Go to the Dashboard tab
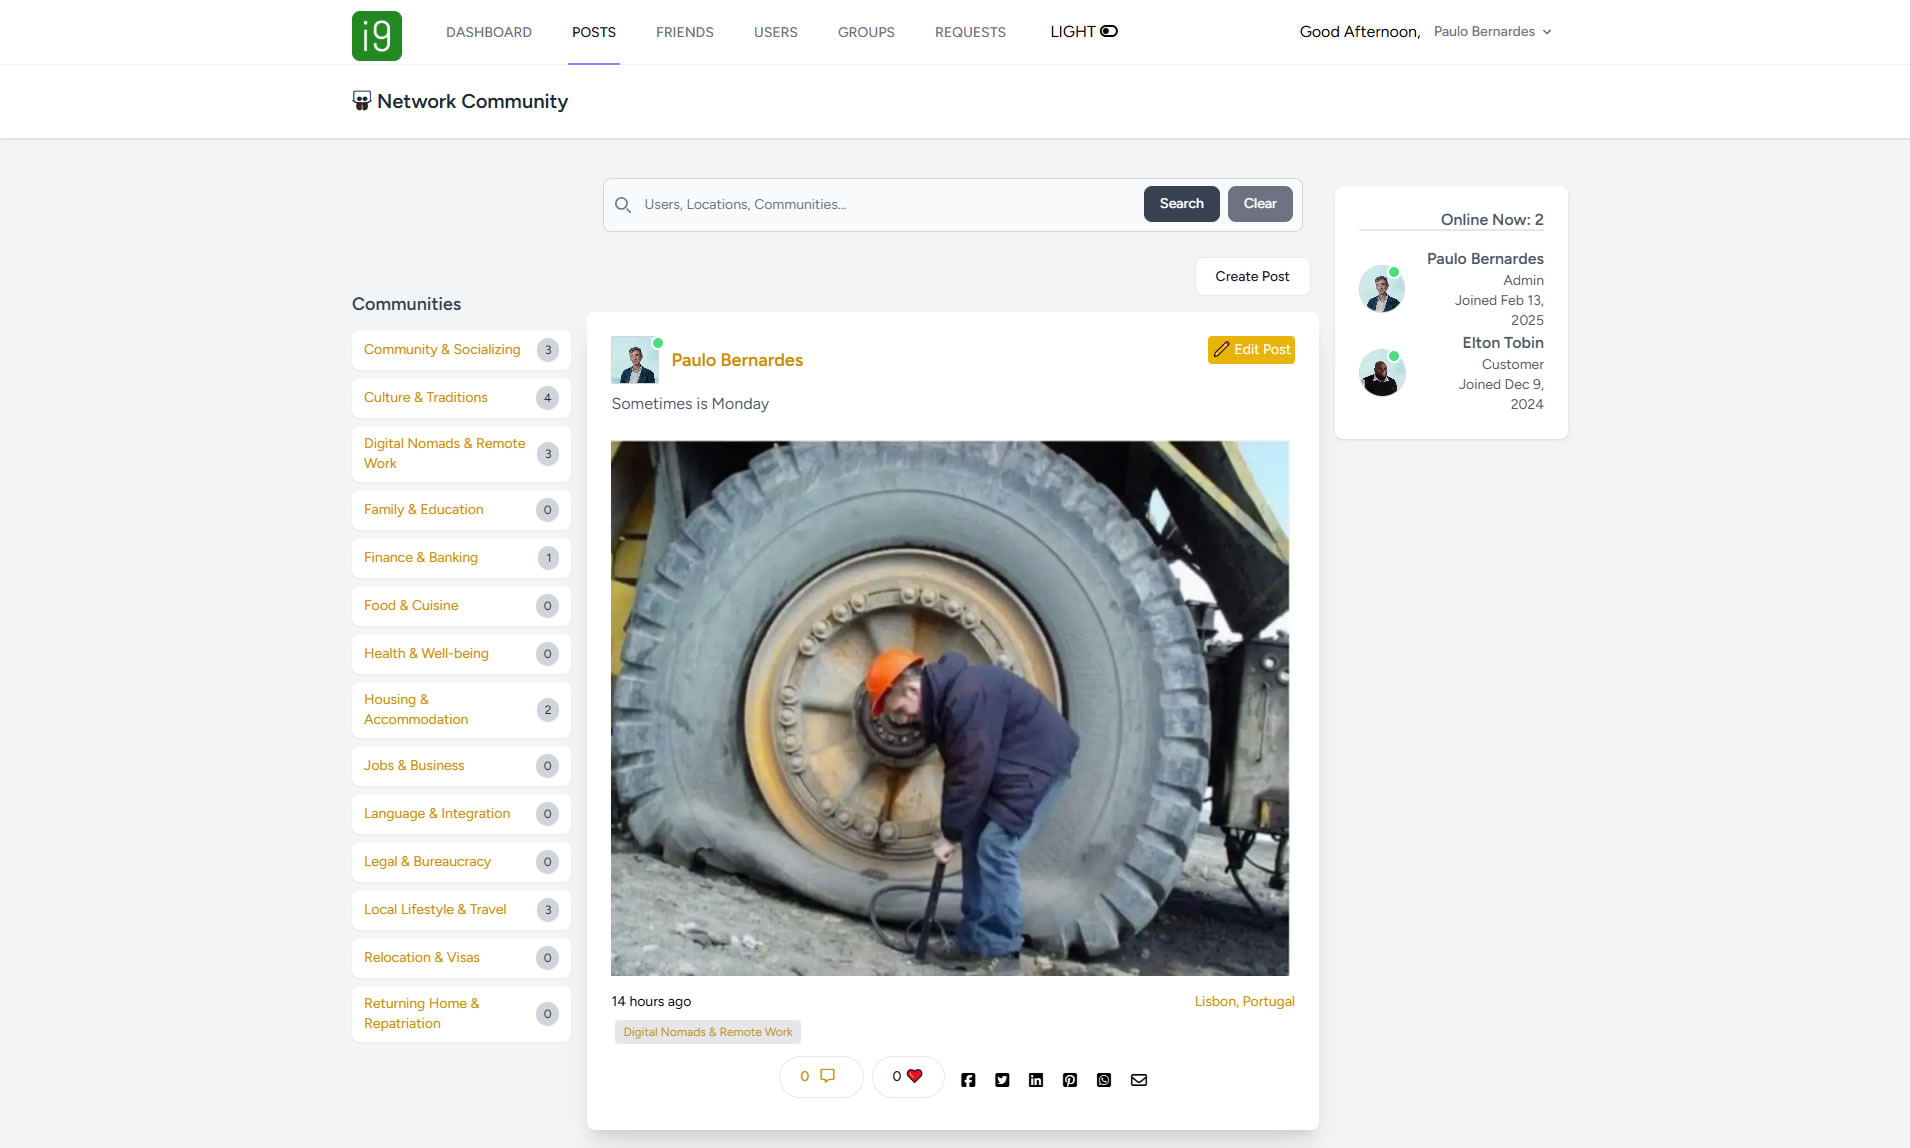The height and width of the screenshot is (1148, 1910). tap(489, 32)
